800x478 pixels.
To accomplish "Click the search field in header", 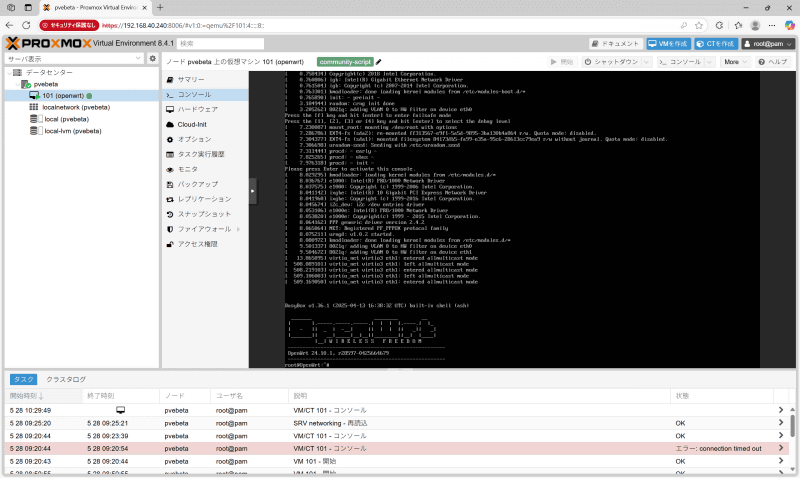I will [x=220, y=43].
